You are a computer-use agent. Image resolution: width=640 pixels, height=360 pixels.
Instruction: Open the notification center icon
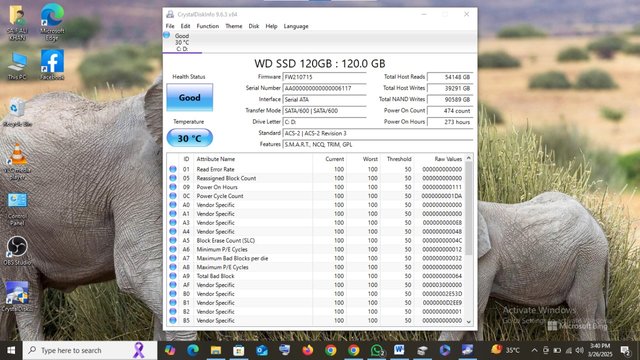[625, 350]
